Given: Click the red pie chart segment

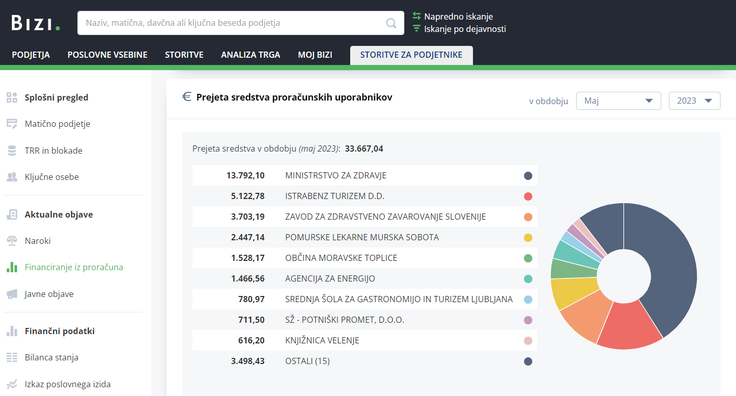Looking at the screenshot, I should click(628, 326).
